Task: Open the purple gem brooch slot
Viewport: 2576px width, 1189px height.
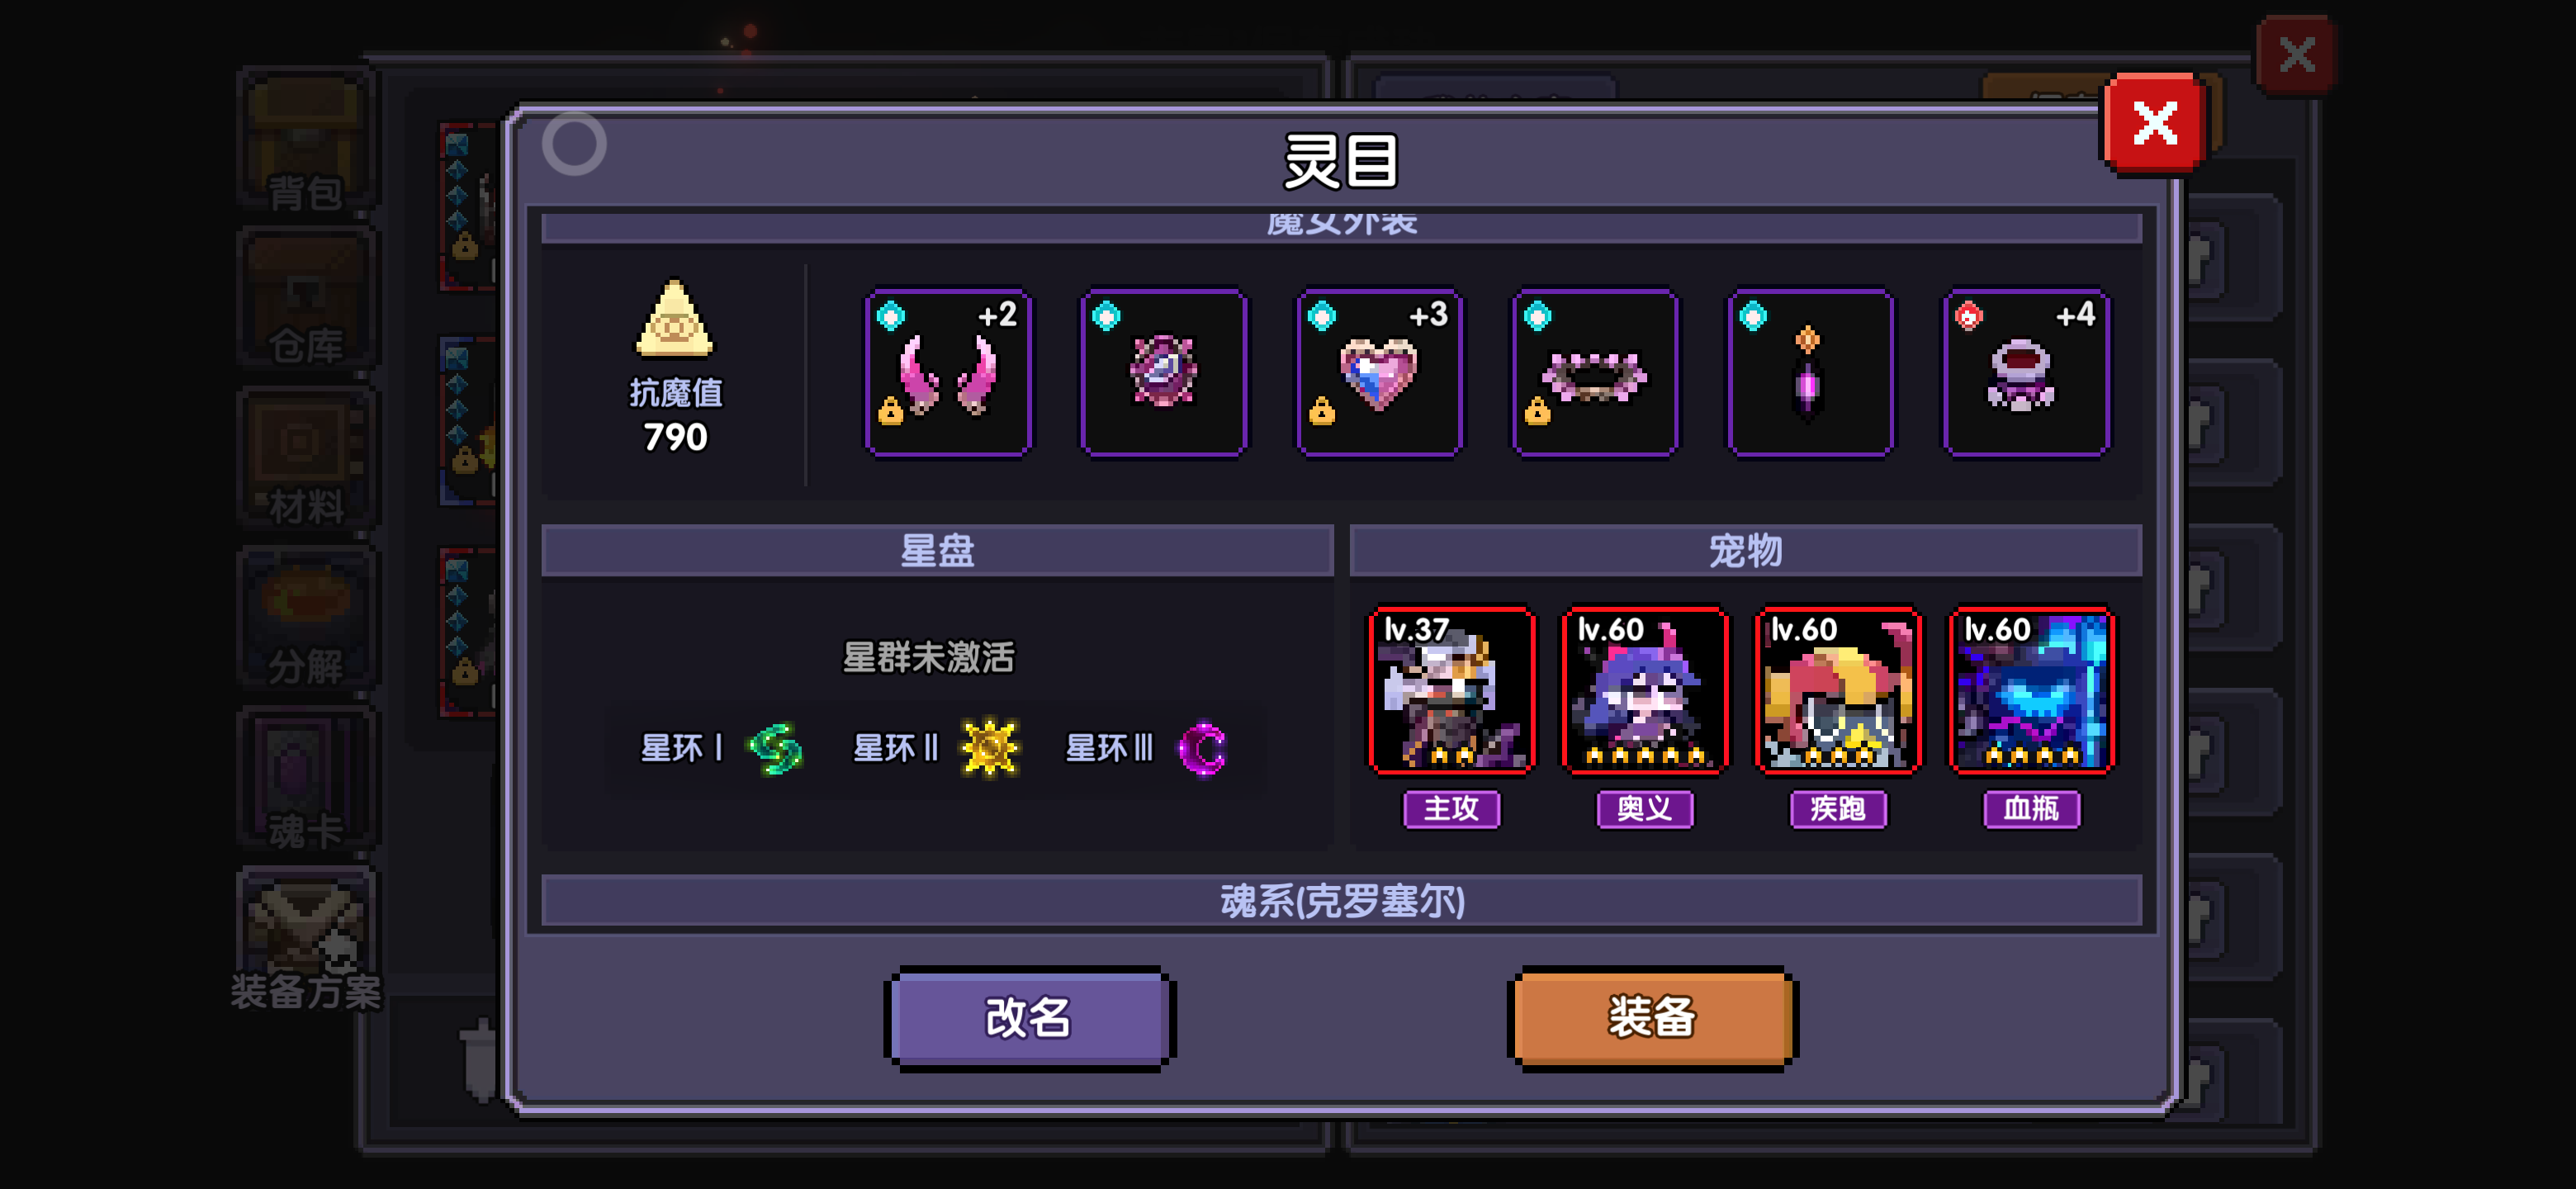Action: point(1163,373)
